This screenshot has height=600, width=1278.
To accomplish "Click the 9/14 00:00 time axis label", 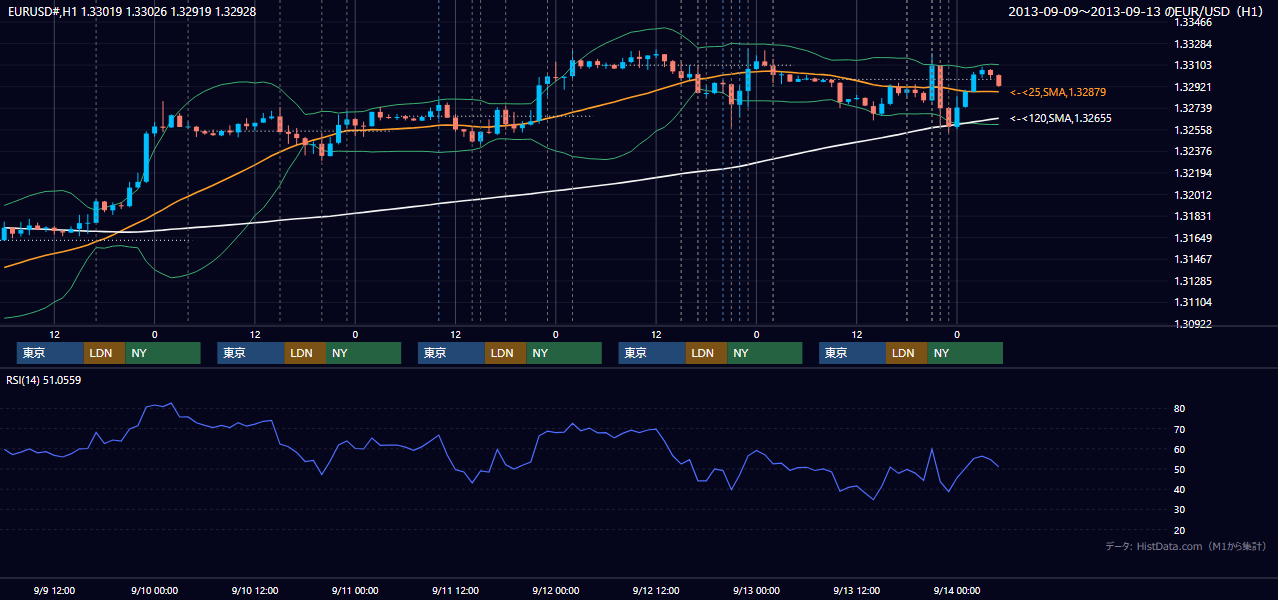I will click(957, 590).
